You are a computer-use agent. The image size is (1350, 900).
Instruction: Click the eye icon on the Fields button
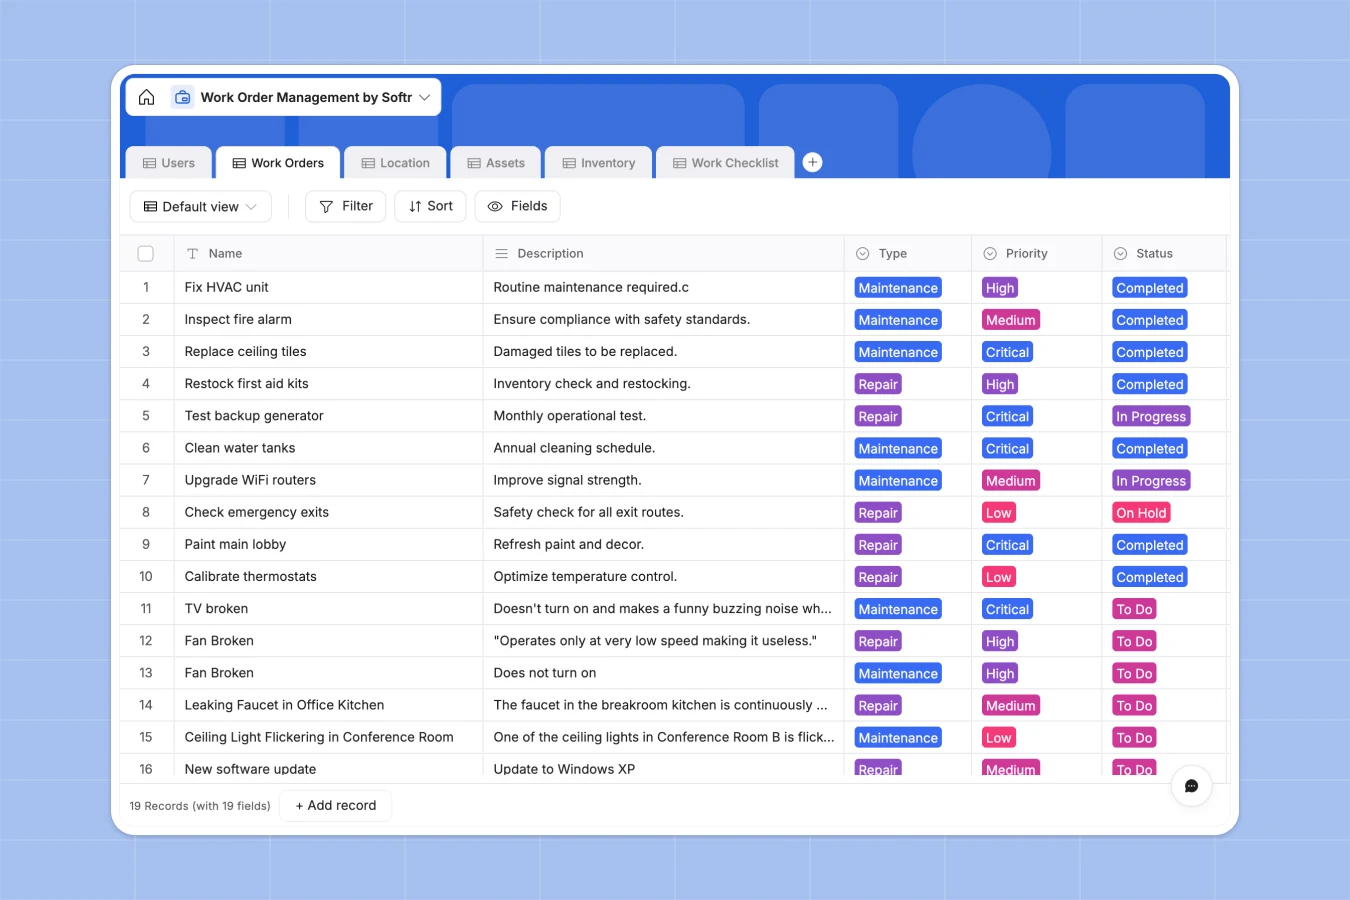493,206
